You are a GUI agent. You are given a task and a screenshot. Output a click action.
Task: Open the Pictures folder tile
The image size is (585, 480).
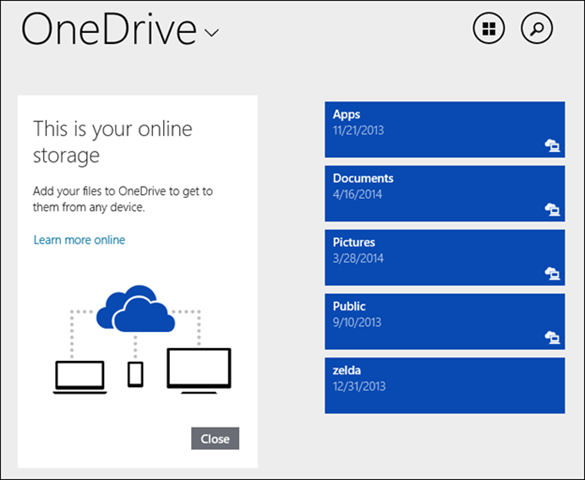[445, 258]
